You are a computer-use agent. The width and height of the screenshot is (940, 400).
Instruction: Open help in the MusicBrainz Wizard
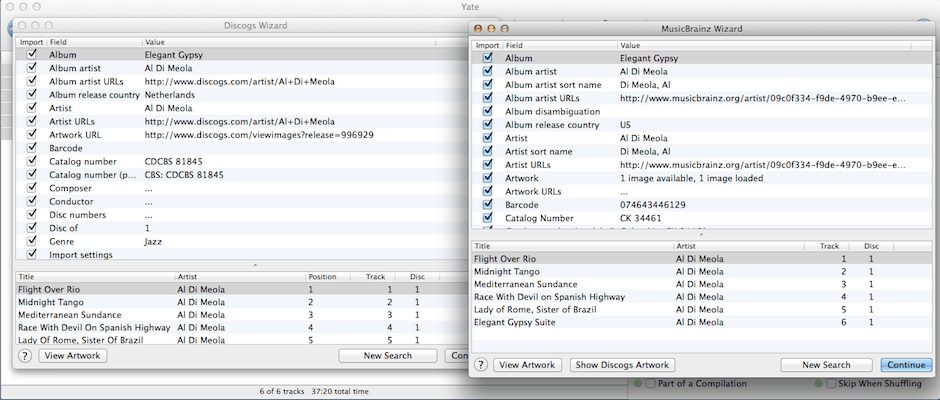[481, 365]
